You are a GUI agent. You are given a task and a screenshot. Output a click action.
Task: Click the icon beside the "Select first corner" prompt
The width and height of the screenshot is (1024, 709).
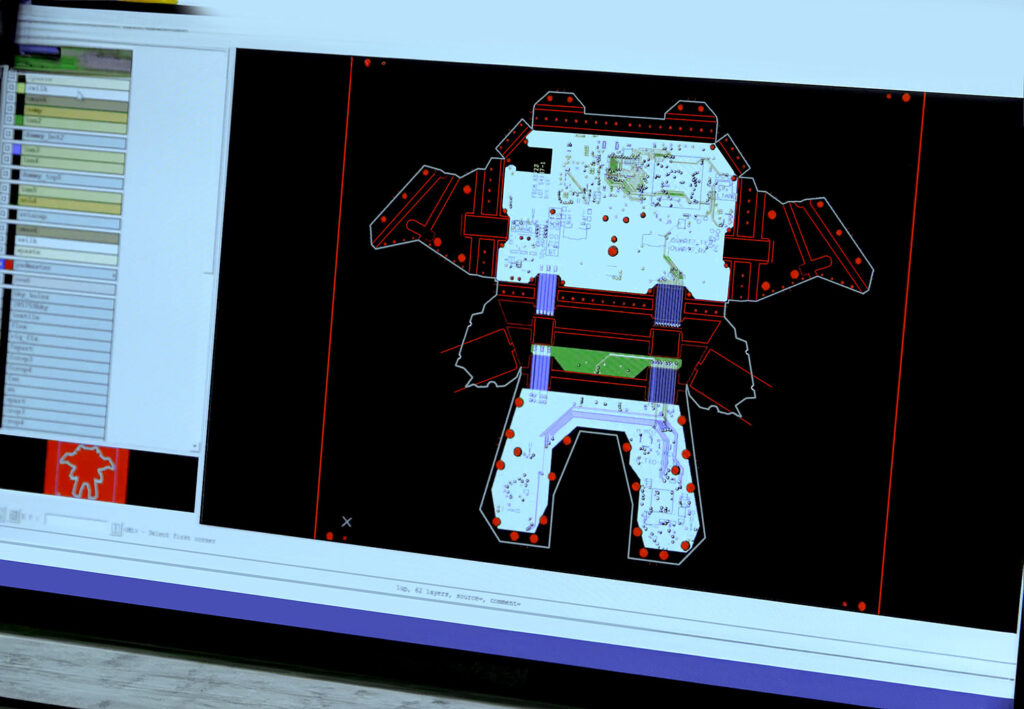[x=116, y=528]
